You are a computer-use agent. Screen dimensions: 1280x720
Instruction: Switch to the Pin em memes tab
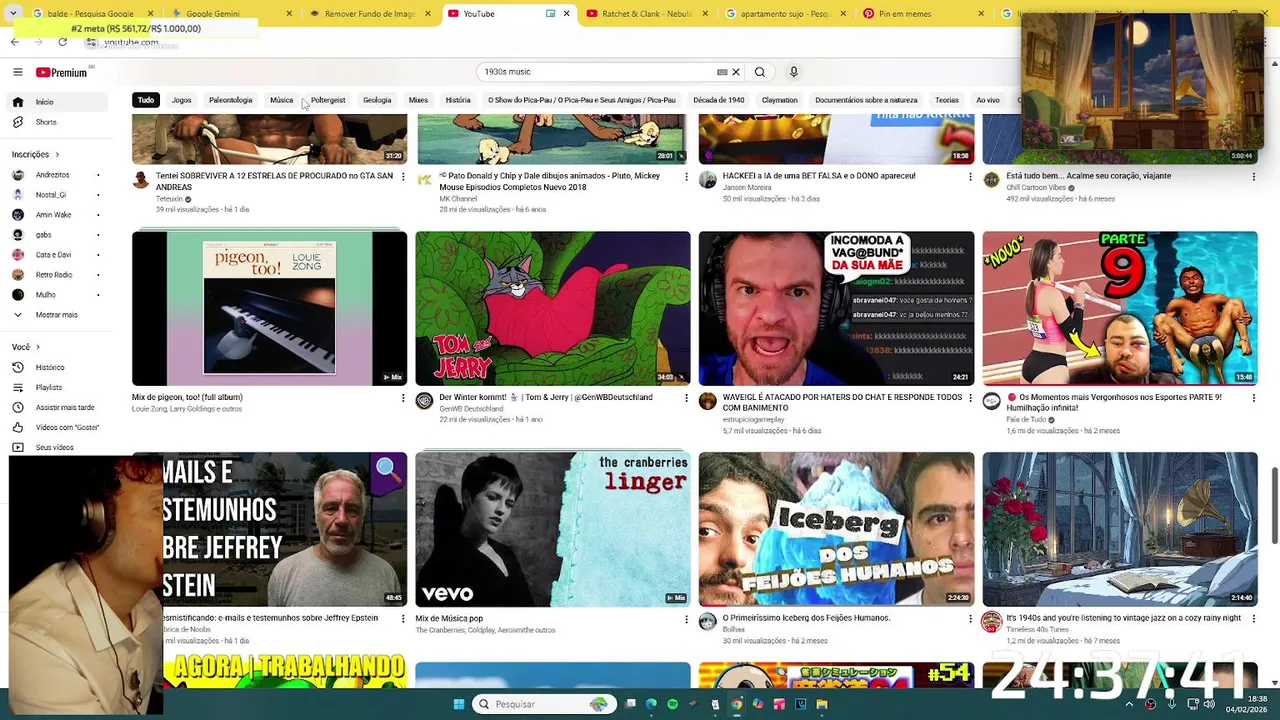click(x=921, y=14)
